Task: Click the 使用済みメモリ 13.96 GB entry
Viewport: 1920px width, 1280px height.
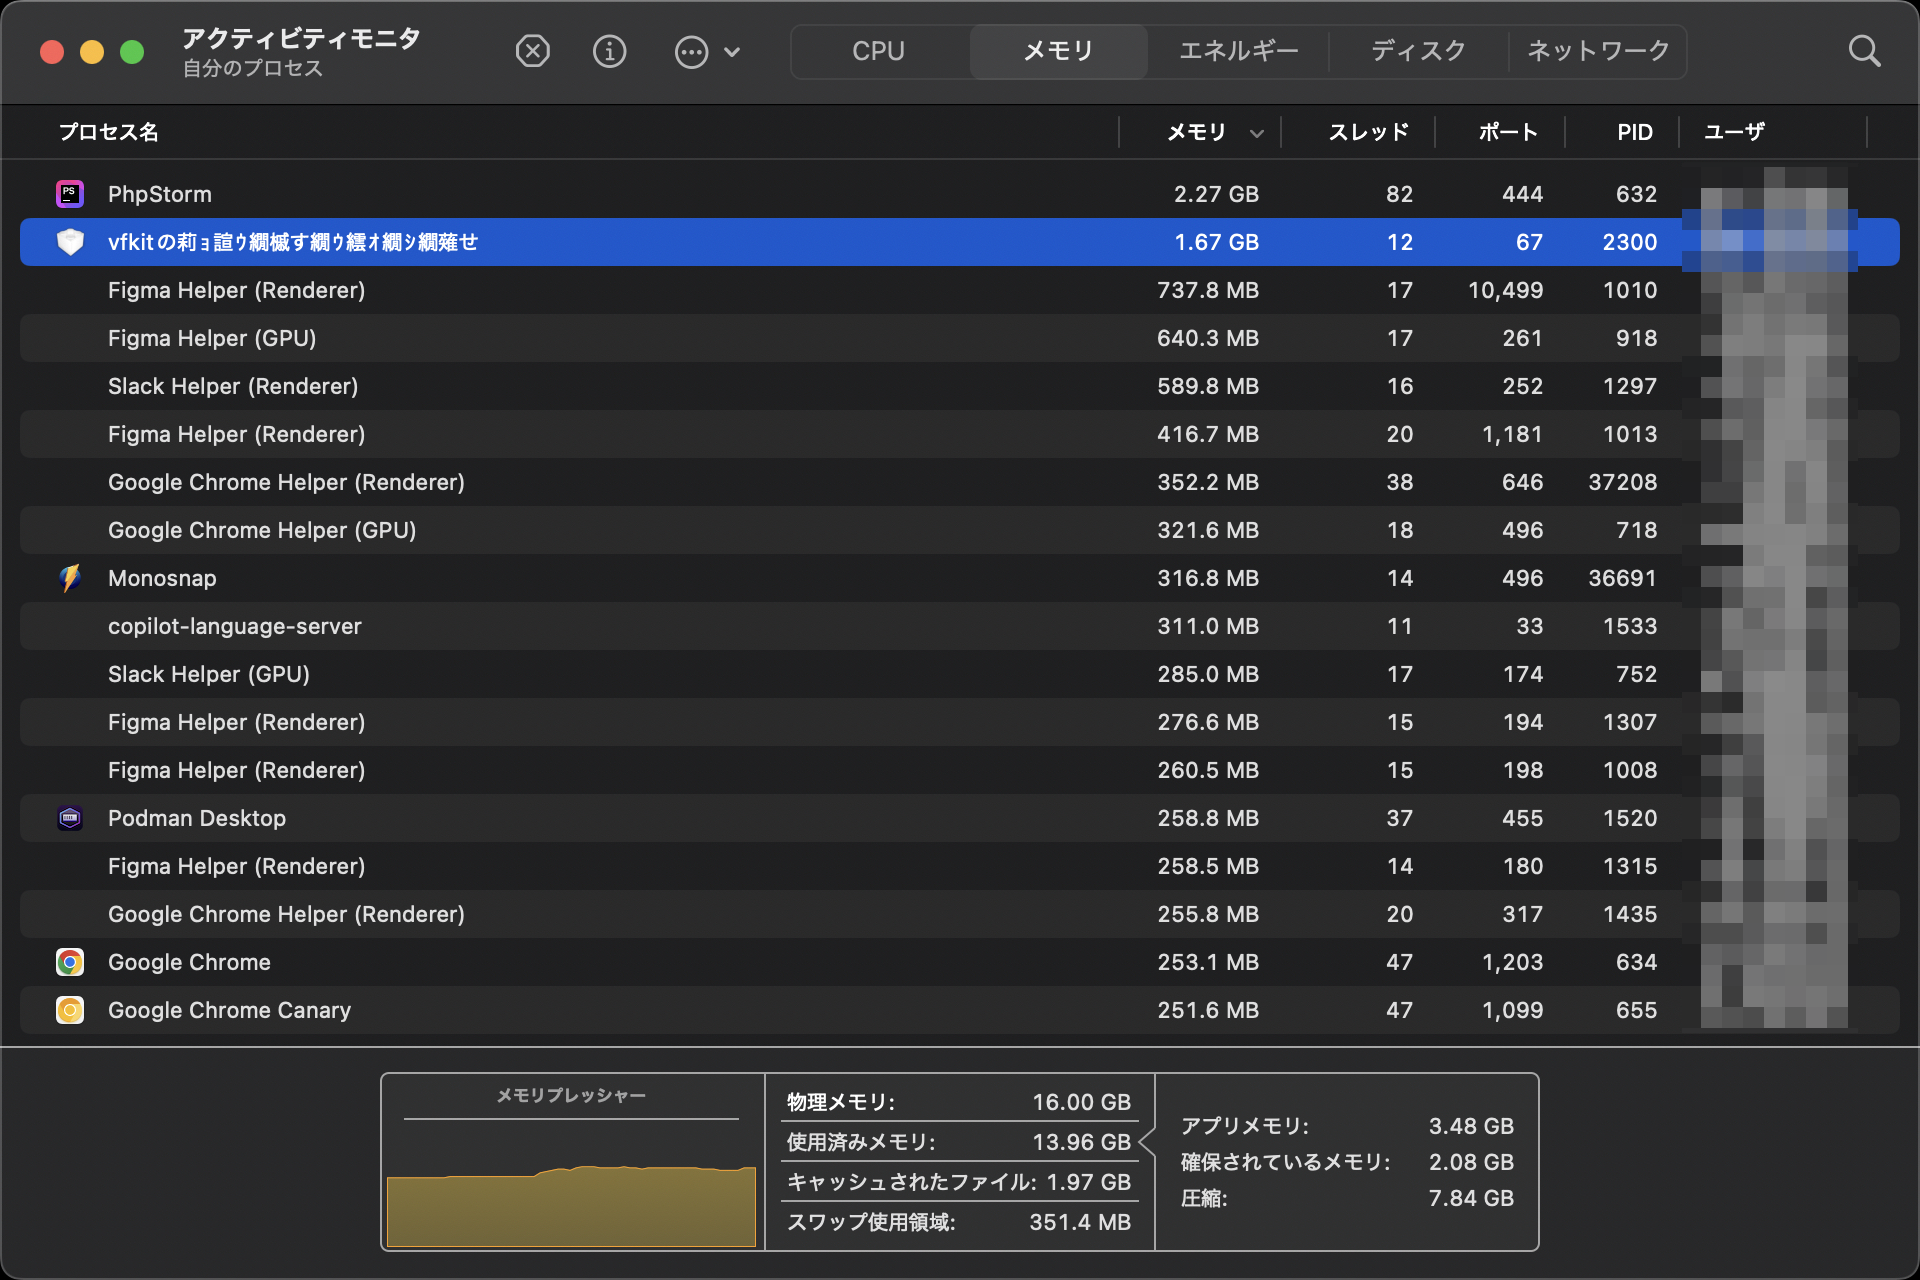Action: (x=958, y=1142)
